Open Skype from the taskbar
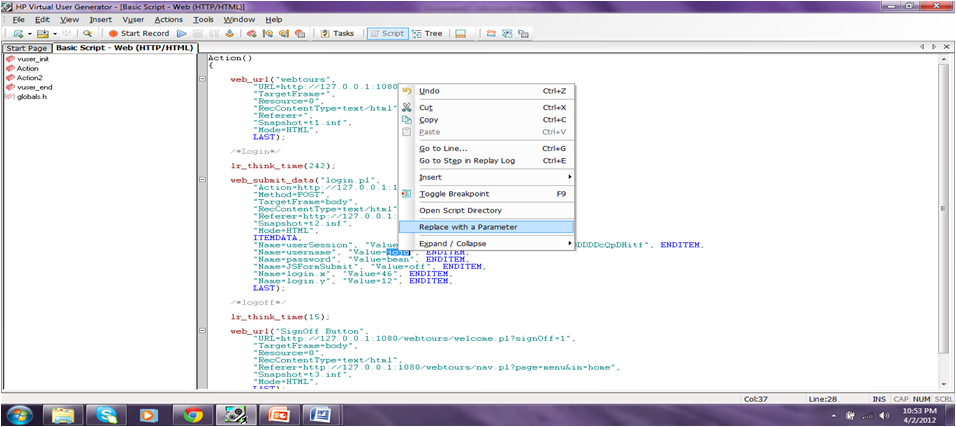 pos(107,415)
